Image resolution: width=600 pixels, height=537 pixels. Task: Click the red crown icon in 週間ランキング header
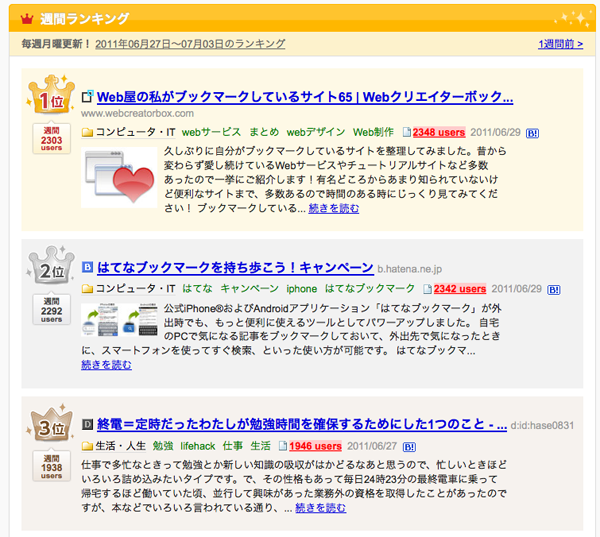coord(27,18)
